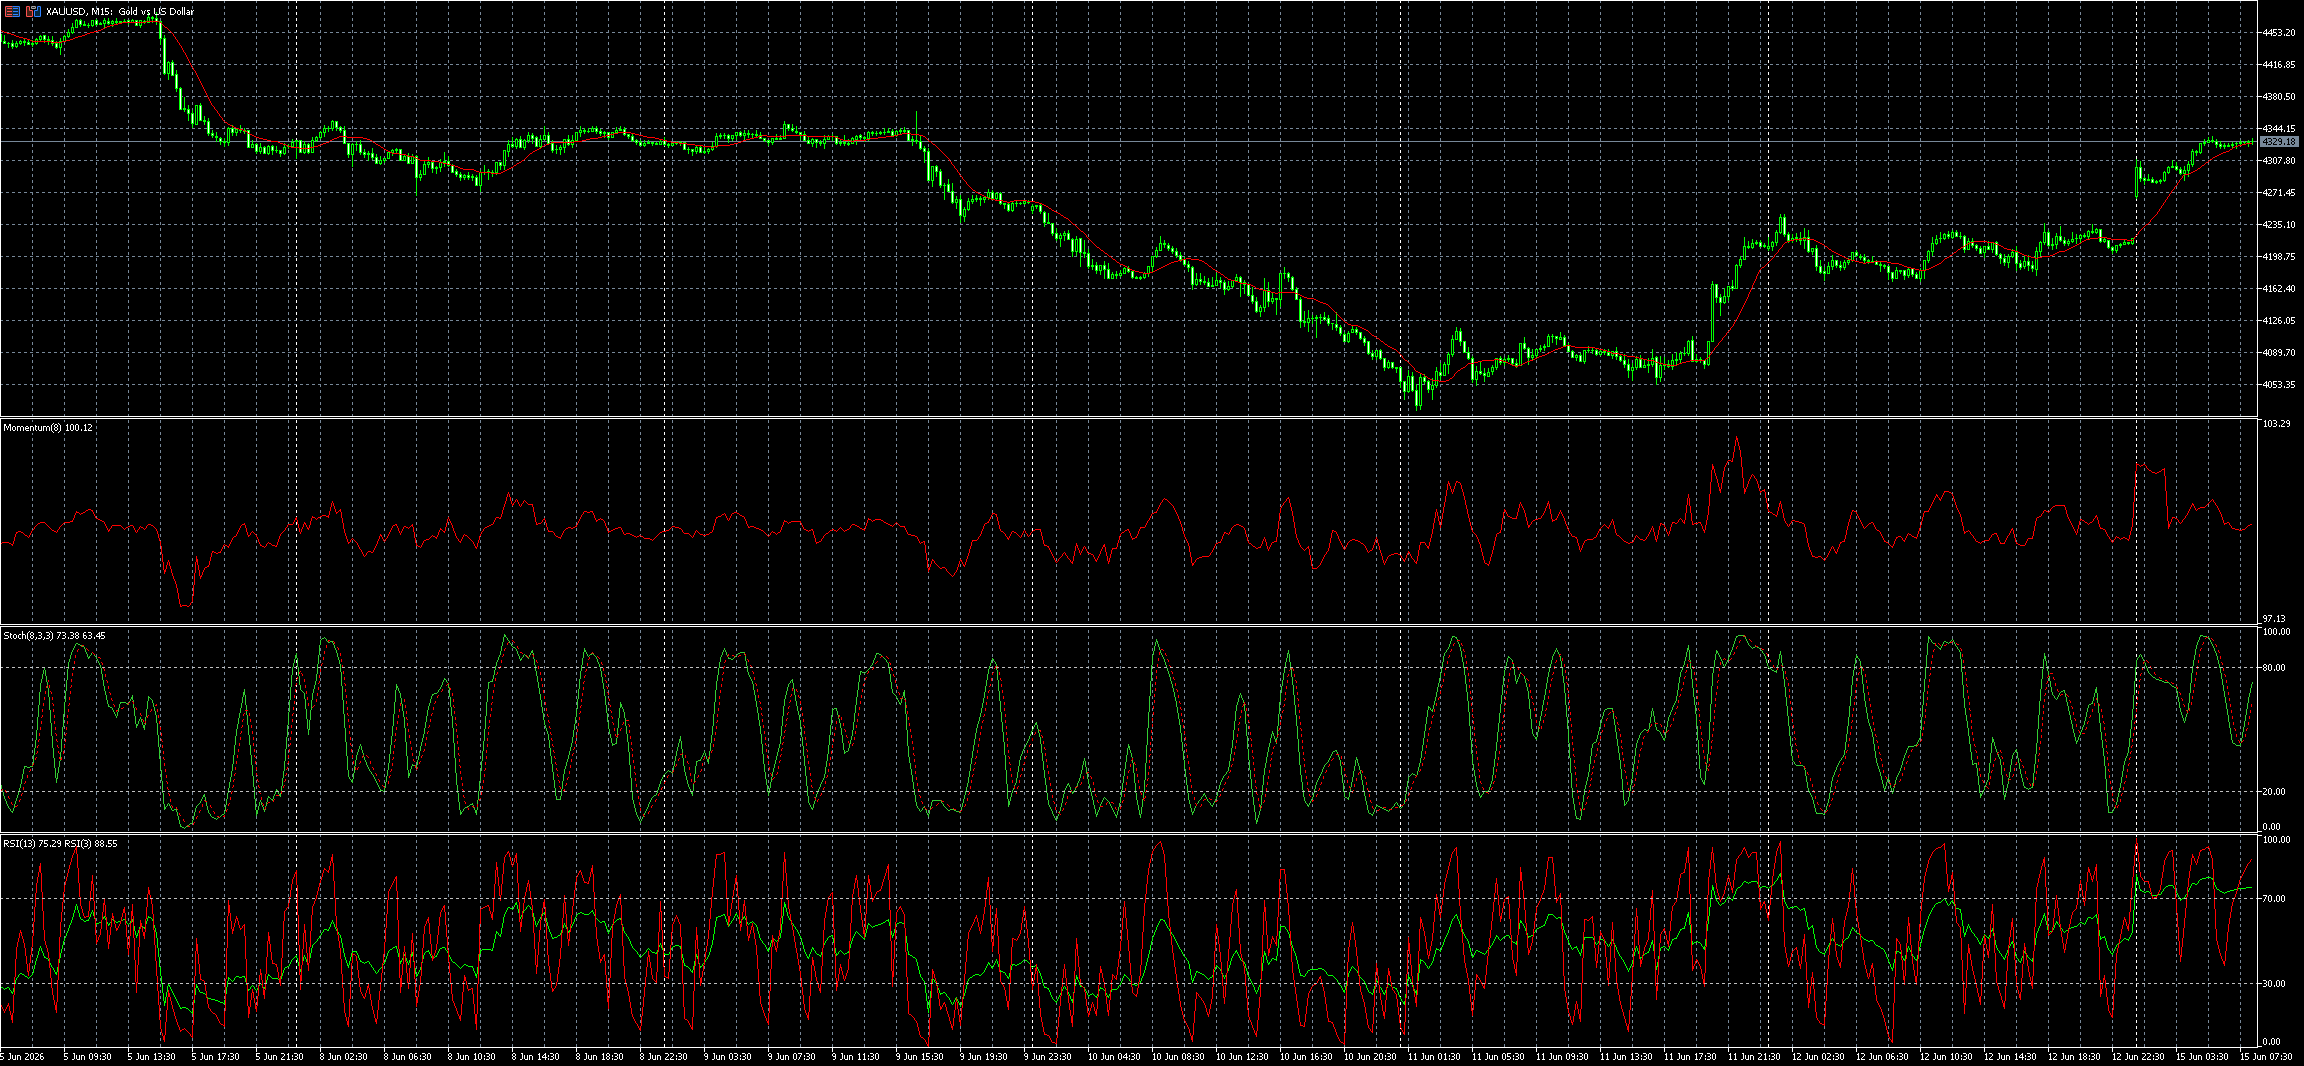Click price scale value 4053.35
The height and width of the screenshot is (1066, 2304).
tap(2278, 385)
